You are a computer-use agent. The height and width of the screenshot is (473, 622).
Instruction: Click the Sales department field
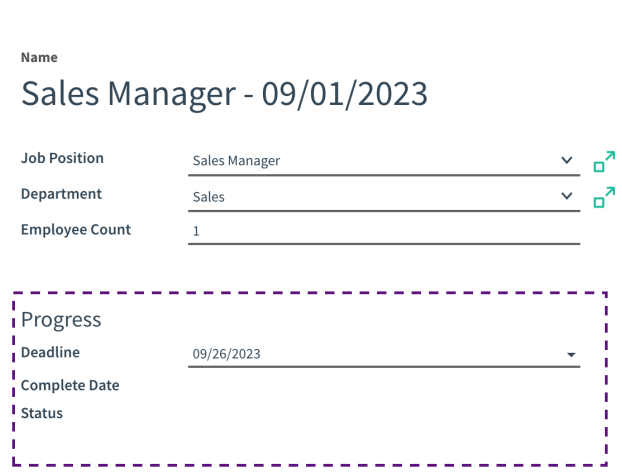384,197
